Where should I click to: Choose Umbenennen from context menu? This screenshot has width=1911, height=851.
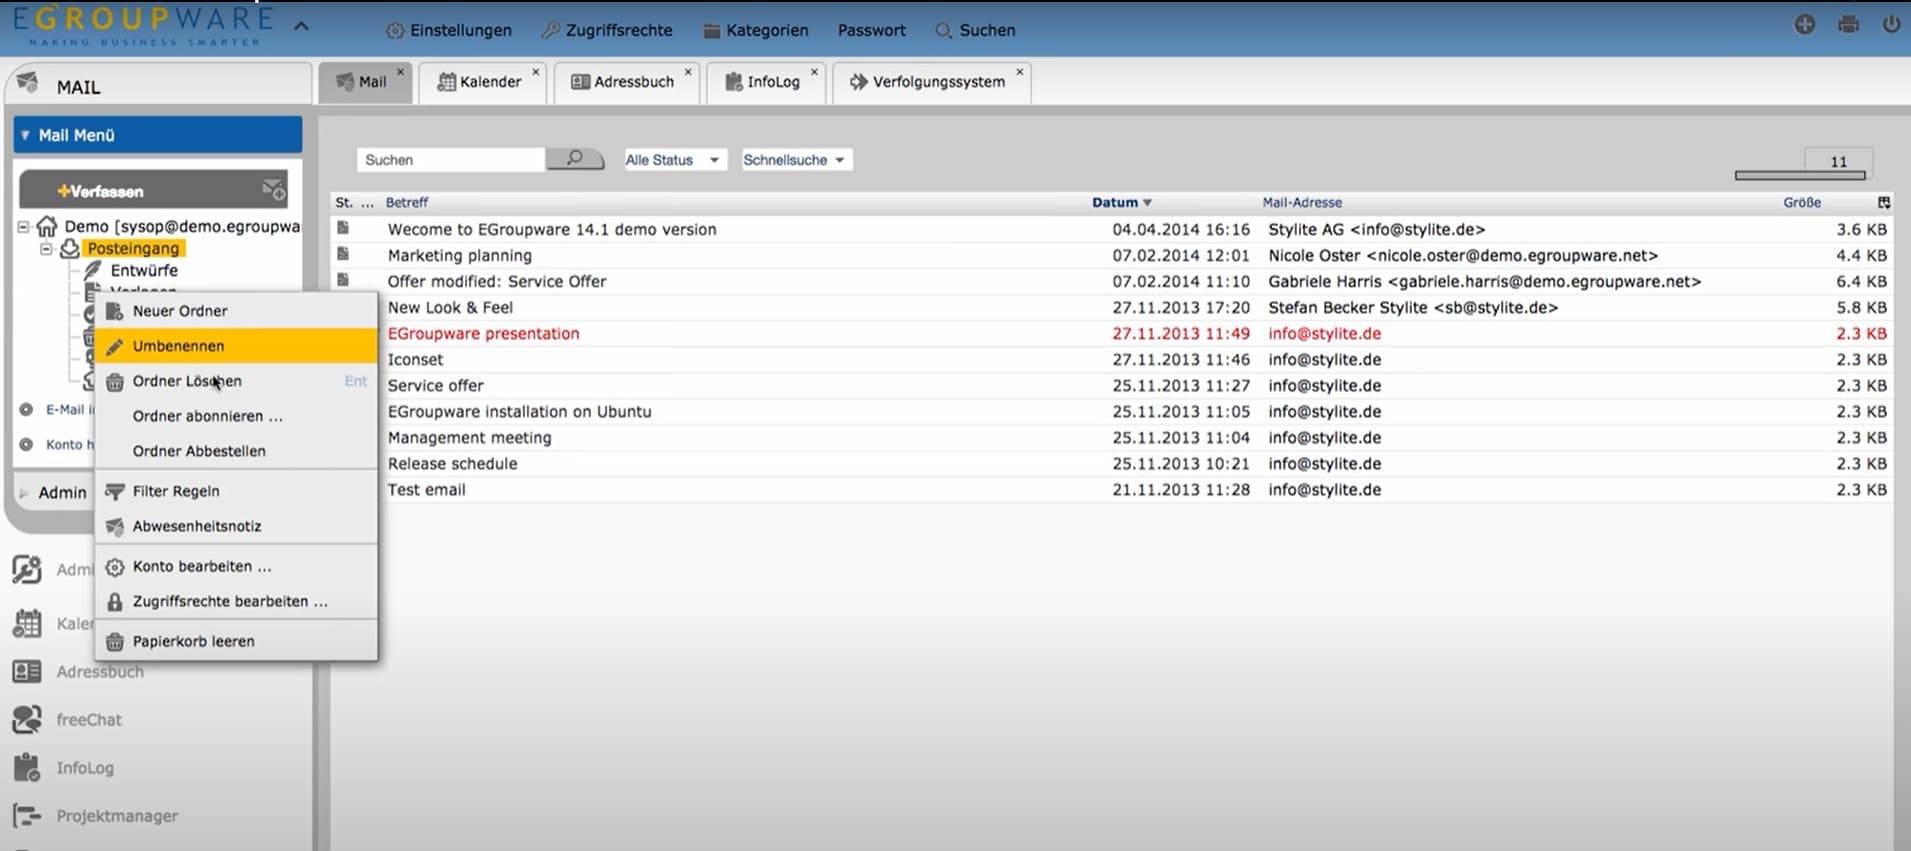(x=237, y=346)
